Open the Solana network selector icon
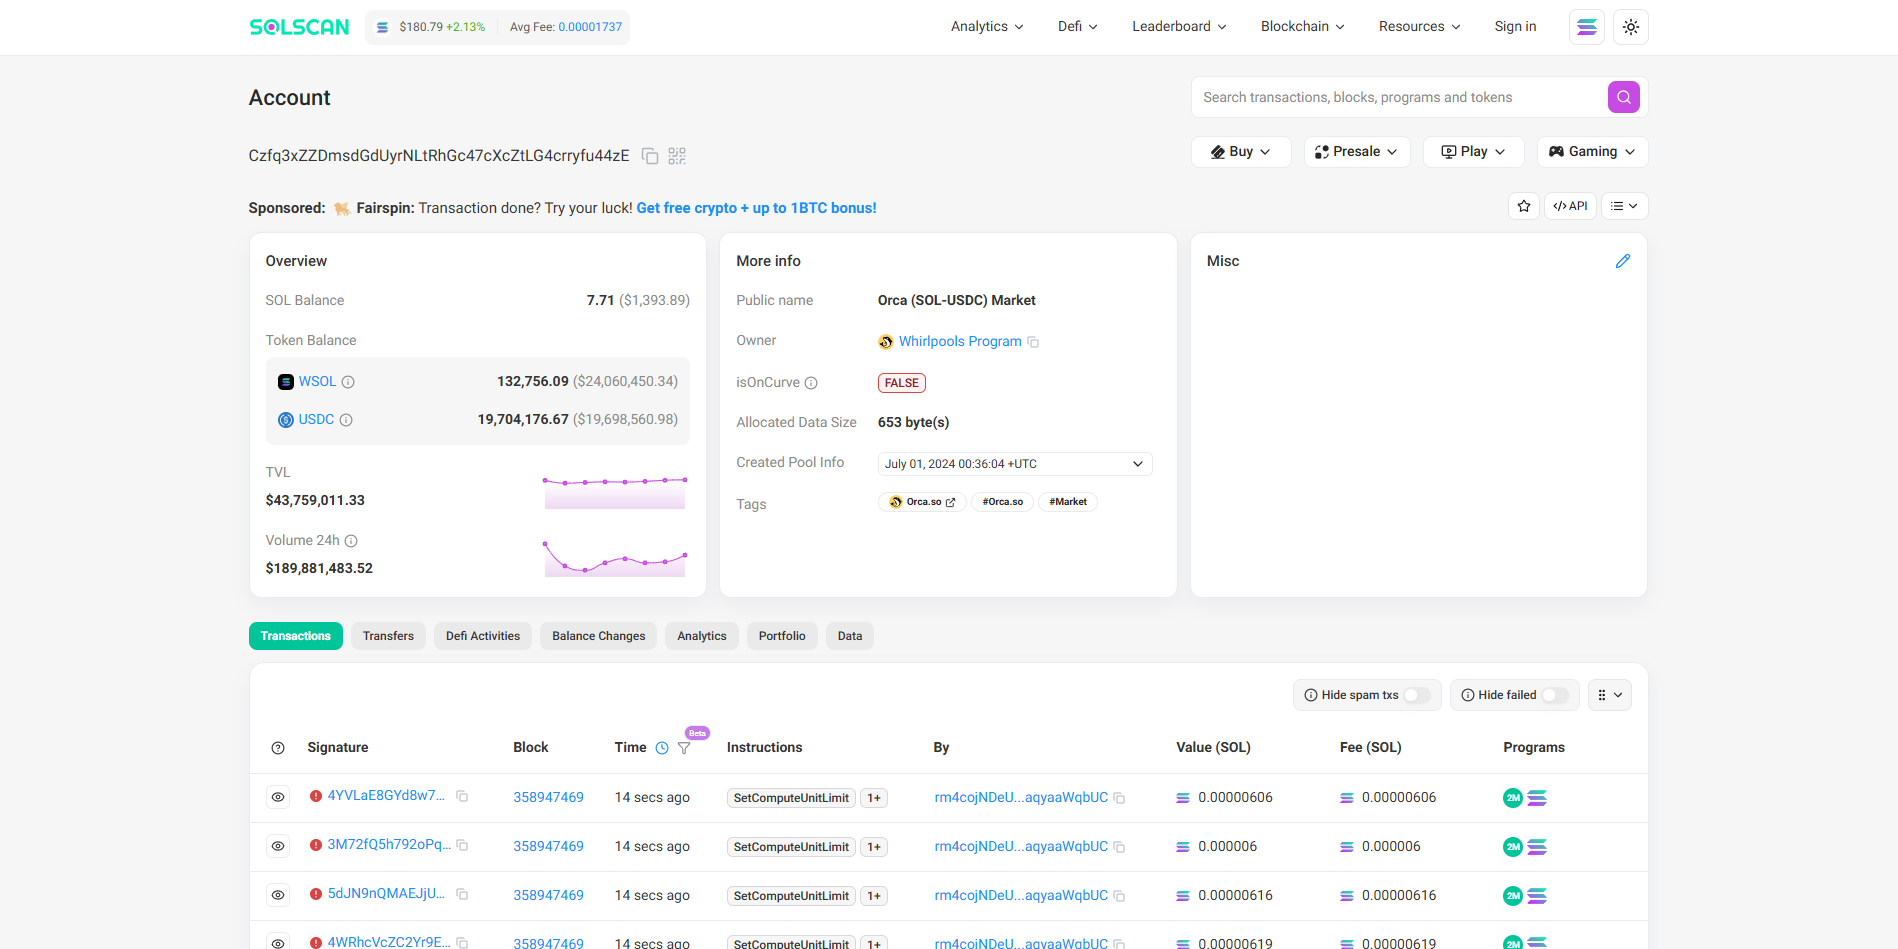1898x949 pixels. coord(1586,27)
